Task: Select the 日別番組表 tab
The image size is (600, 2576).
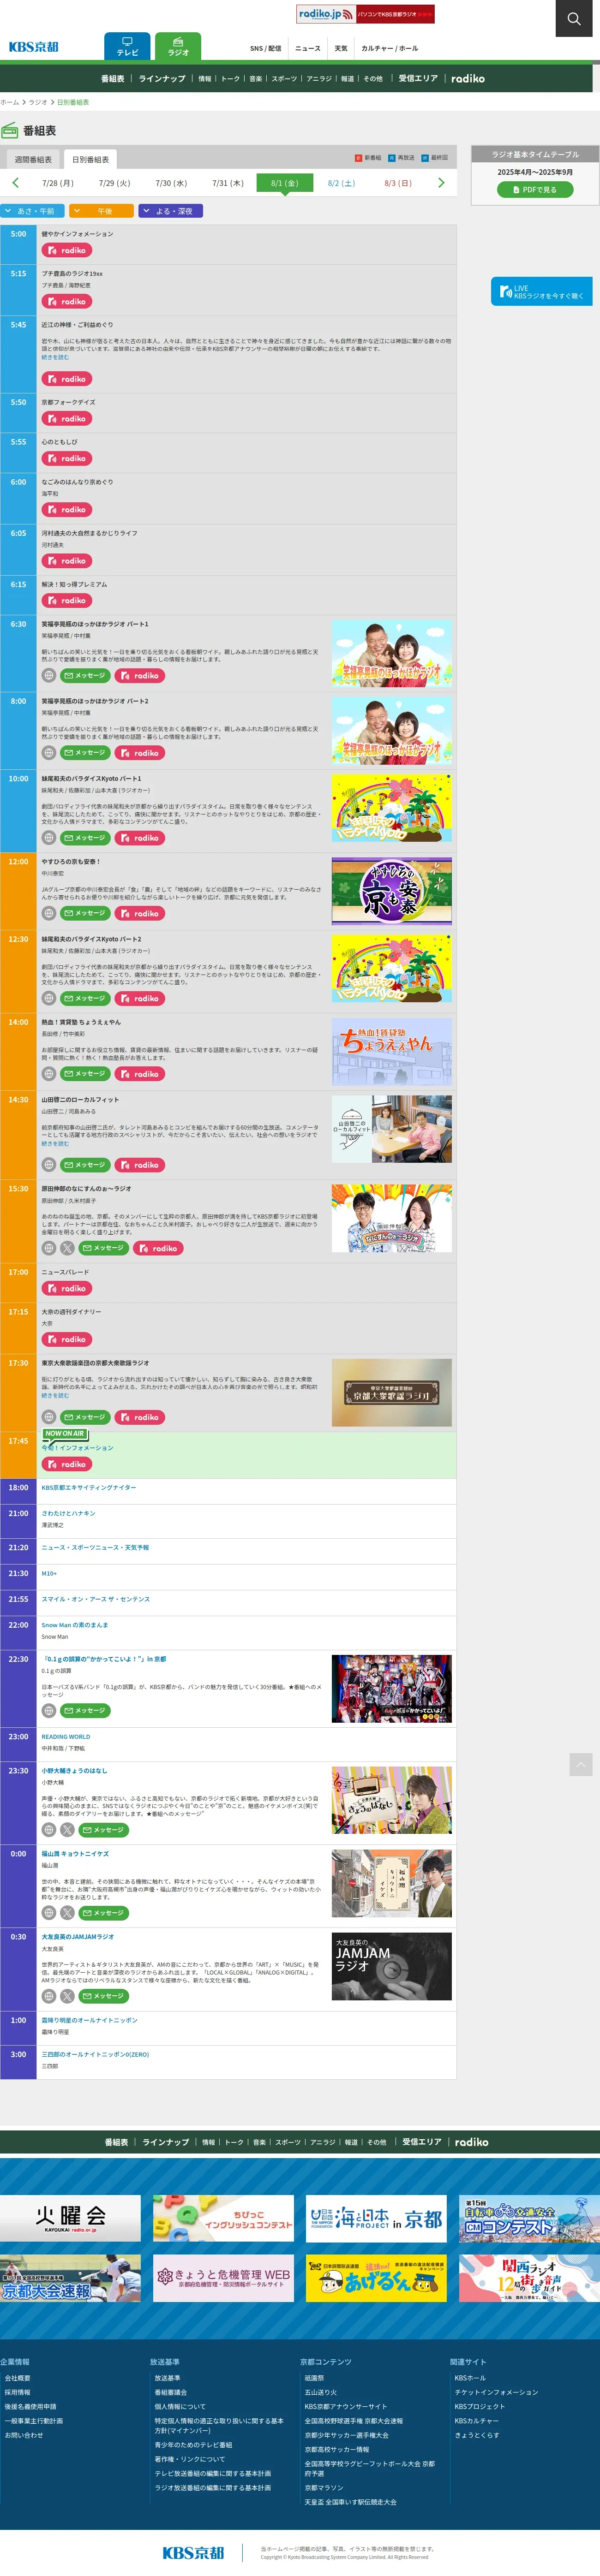Action: [90, 159]
